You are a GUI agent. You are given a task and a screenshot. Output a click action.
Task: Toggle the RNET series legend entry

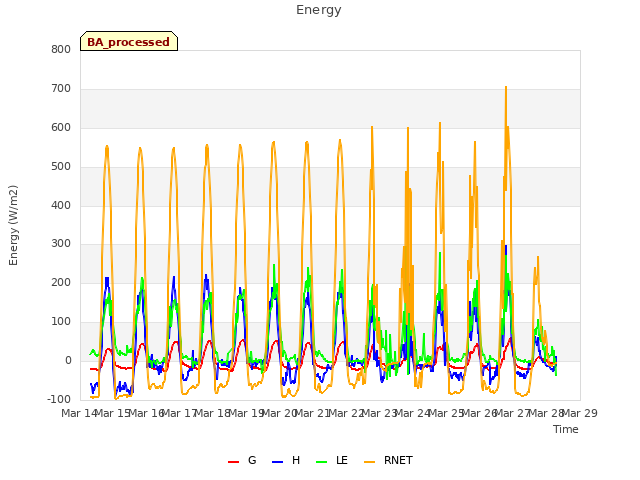tap(388, 461)
